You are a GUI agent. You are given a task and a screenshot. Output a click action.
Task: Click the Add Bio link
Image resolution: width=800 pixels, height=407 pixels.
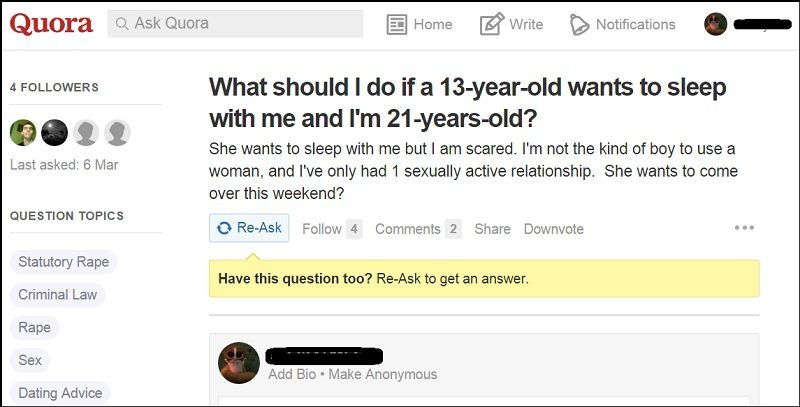[292, 374]
